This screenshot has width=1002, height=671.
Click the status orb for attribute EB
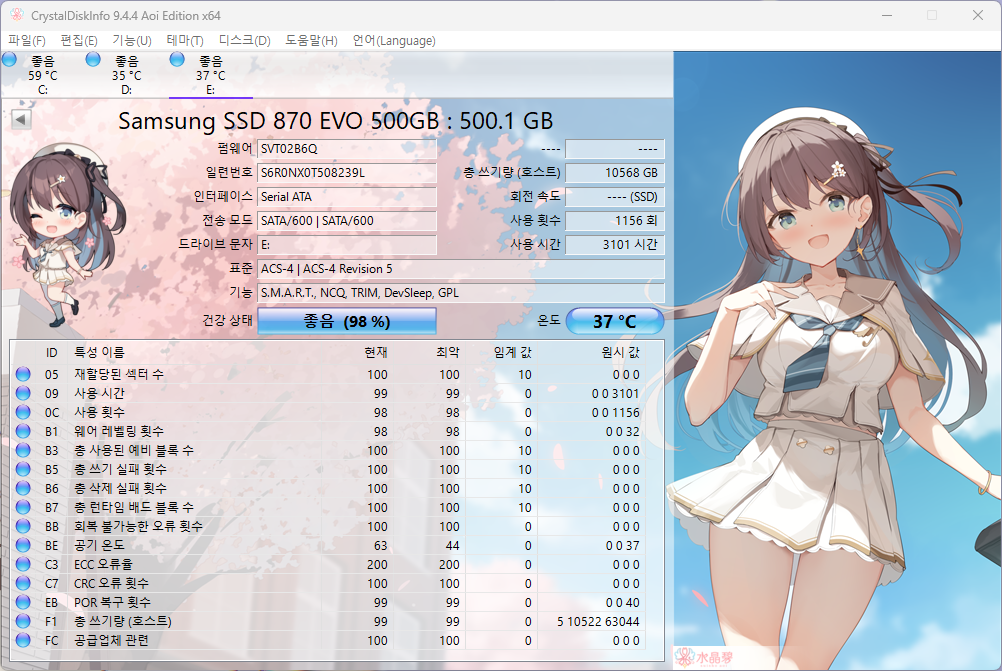[23, 602]
